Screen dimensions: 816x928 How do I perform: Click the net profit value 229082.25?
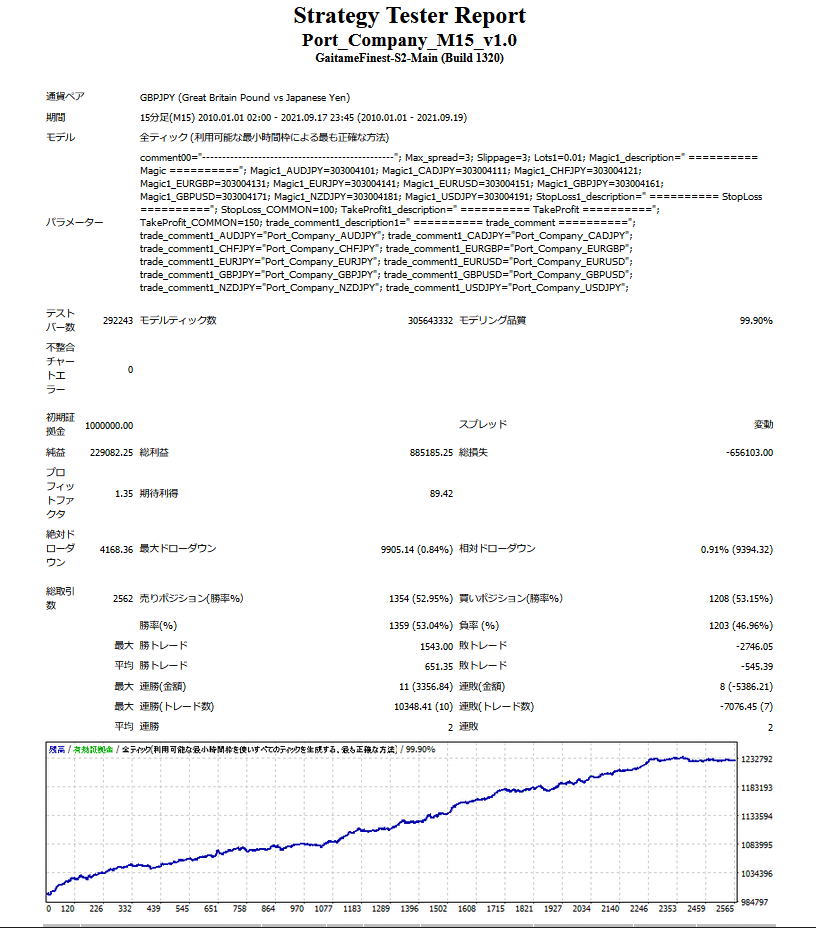[x=111, y=452]
